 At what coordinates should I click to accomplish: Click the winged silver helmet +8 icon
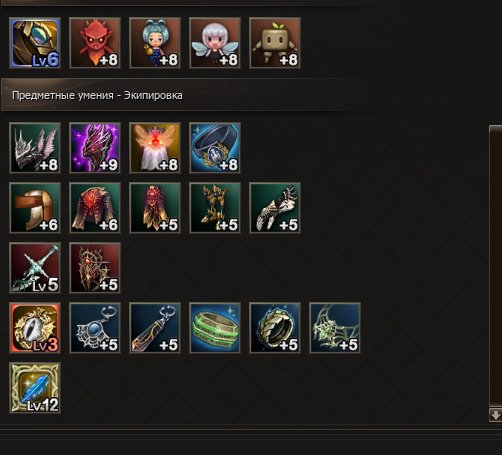point(35,148)
